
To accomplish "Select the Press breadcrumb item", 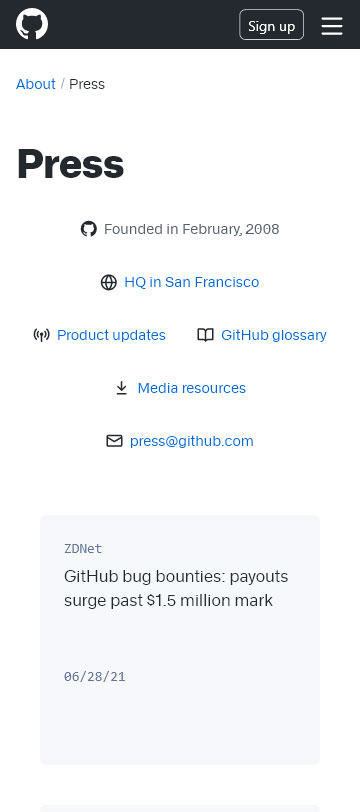I will click(x=87, y=84).
